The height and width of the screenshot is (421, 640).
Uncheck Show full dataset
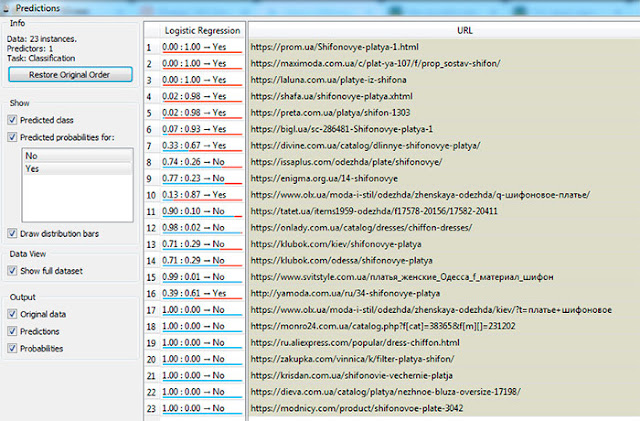12,271
